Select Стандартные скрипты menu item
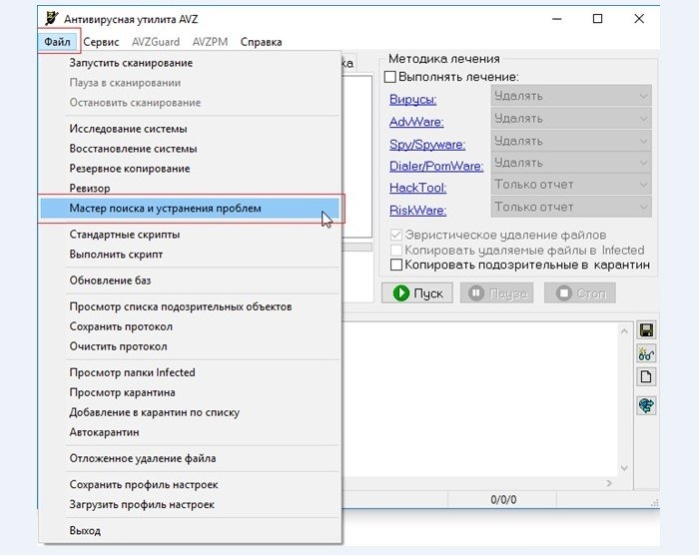This screenshot has width=699, height=555. (190, 234)
